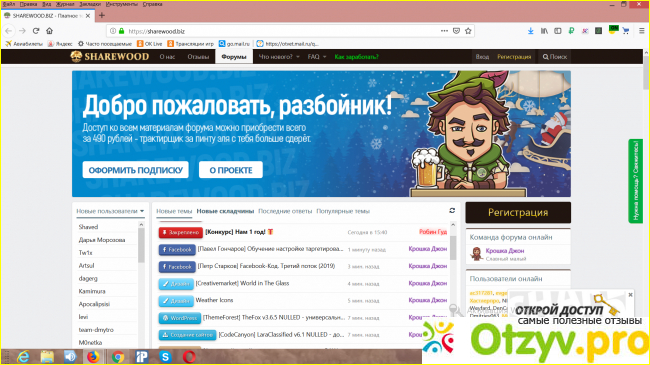
Task: Click the shopping cart extension icon
Action: 626,31
